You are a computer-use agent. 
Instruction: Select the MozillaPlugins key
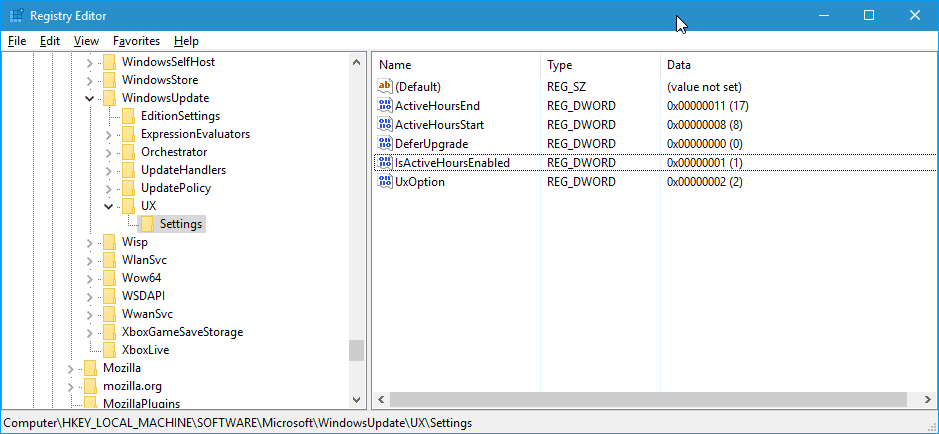coord(141,403)
